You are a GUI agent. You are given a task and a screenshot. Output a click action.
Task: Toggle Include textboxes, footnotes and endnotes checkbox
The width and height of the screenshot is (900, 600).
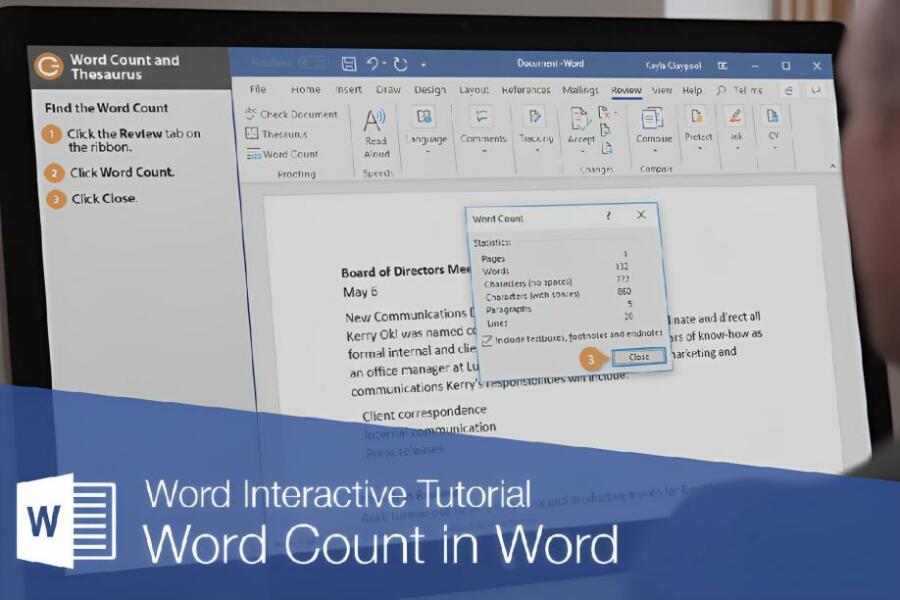coord(487,341)
